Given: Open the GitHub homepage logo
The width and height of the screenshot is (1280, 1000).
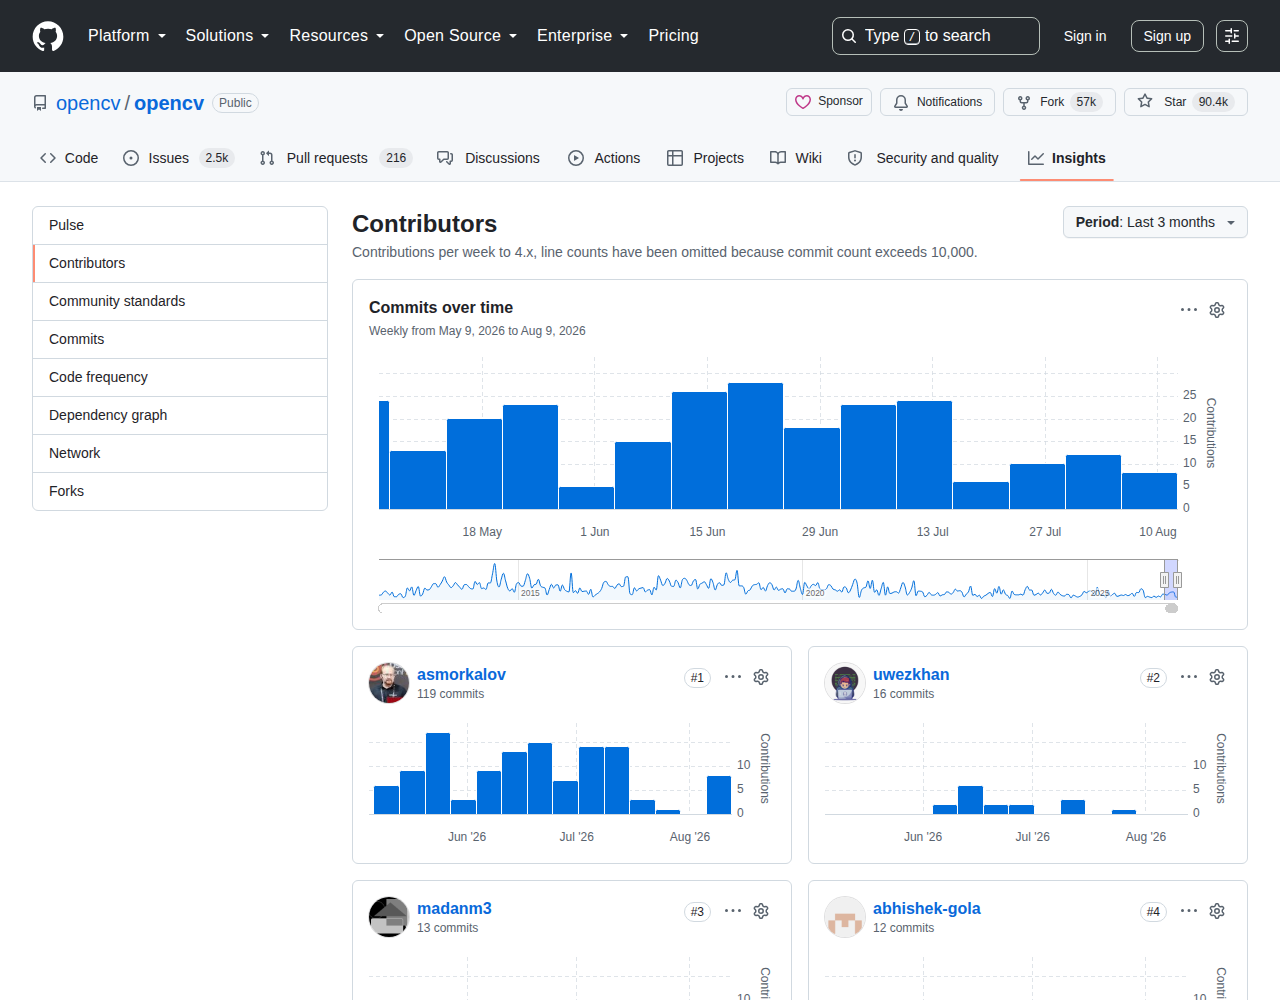Looking at the screenshot, I should pyautogui.click(x=48, y=36).
